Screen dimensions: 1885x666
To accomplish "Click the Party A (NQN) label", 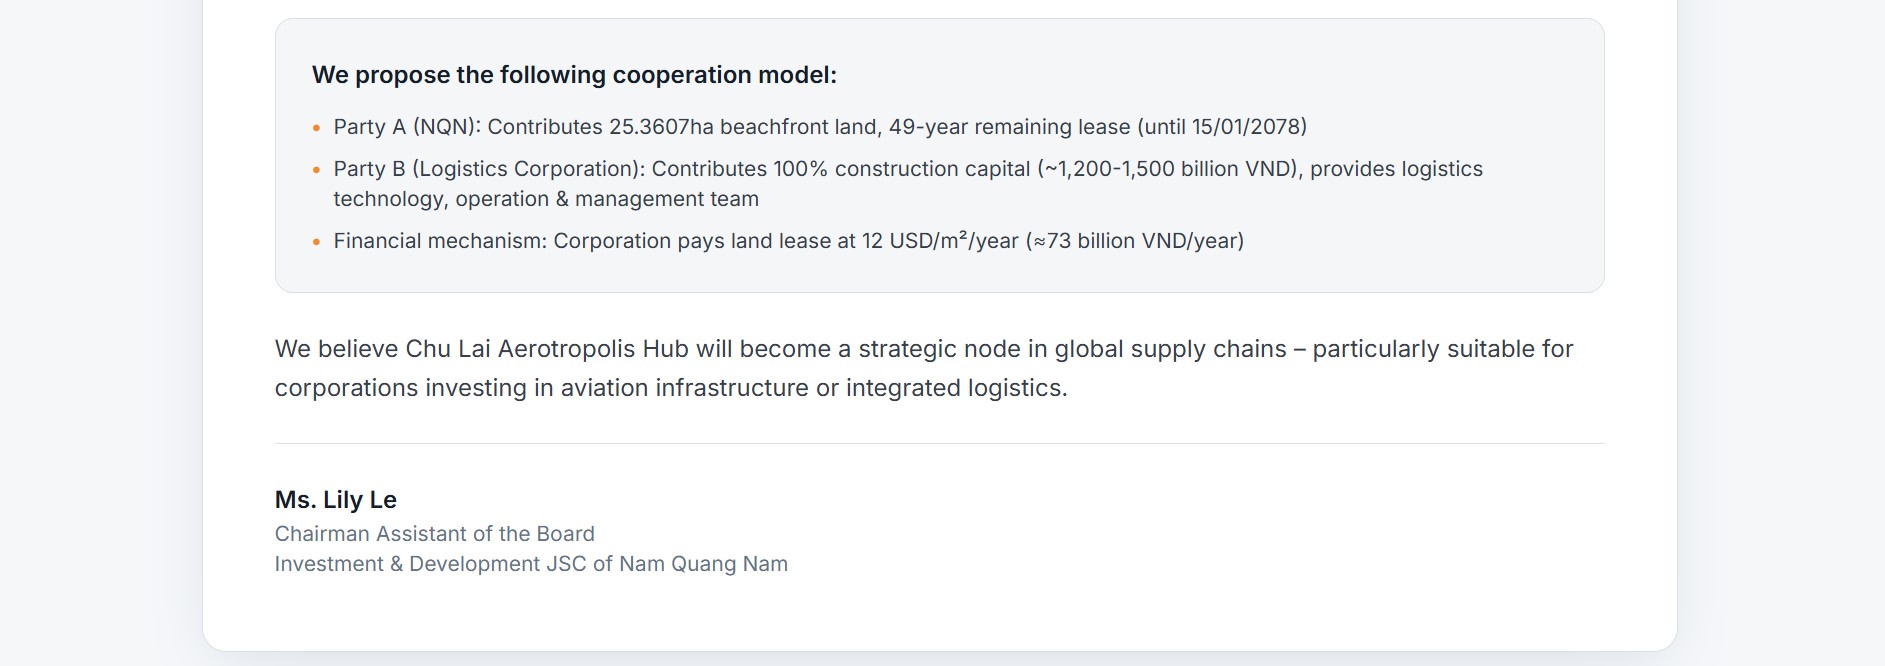I will pyautogui.click(x=406, y=127).
